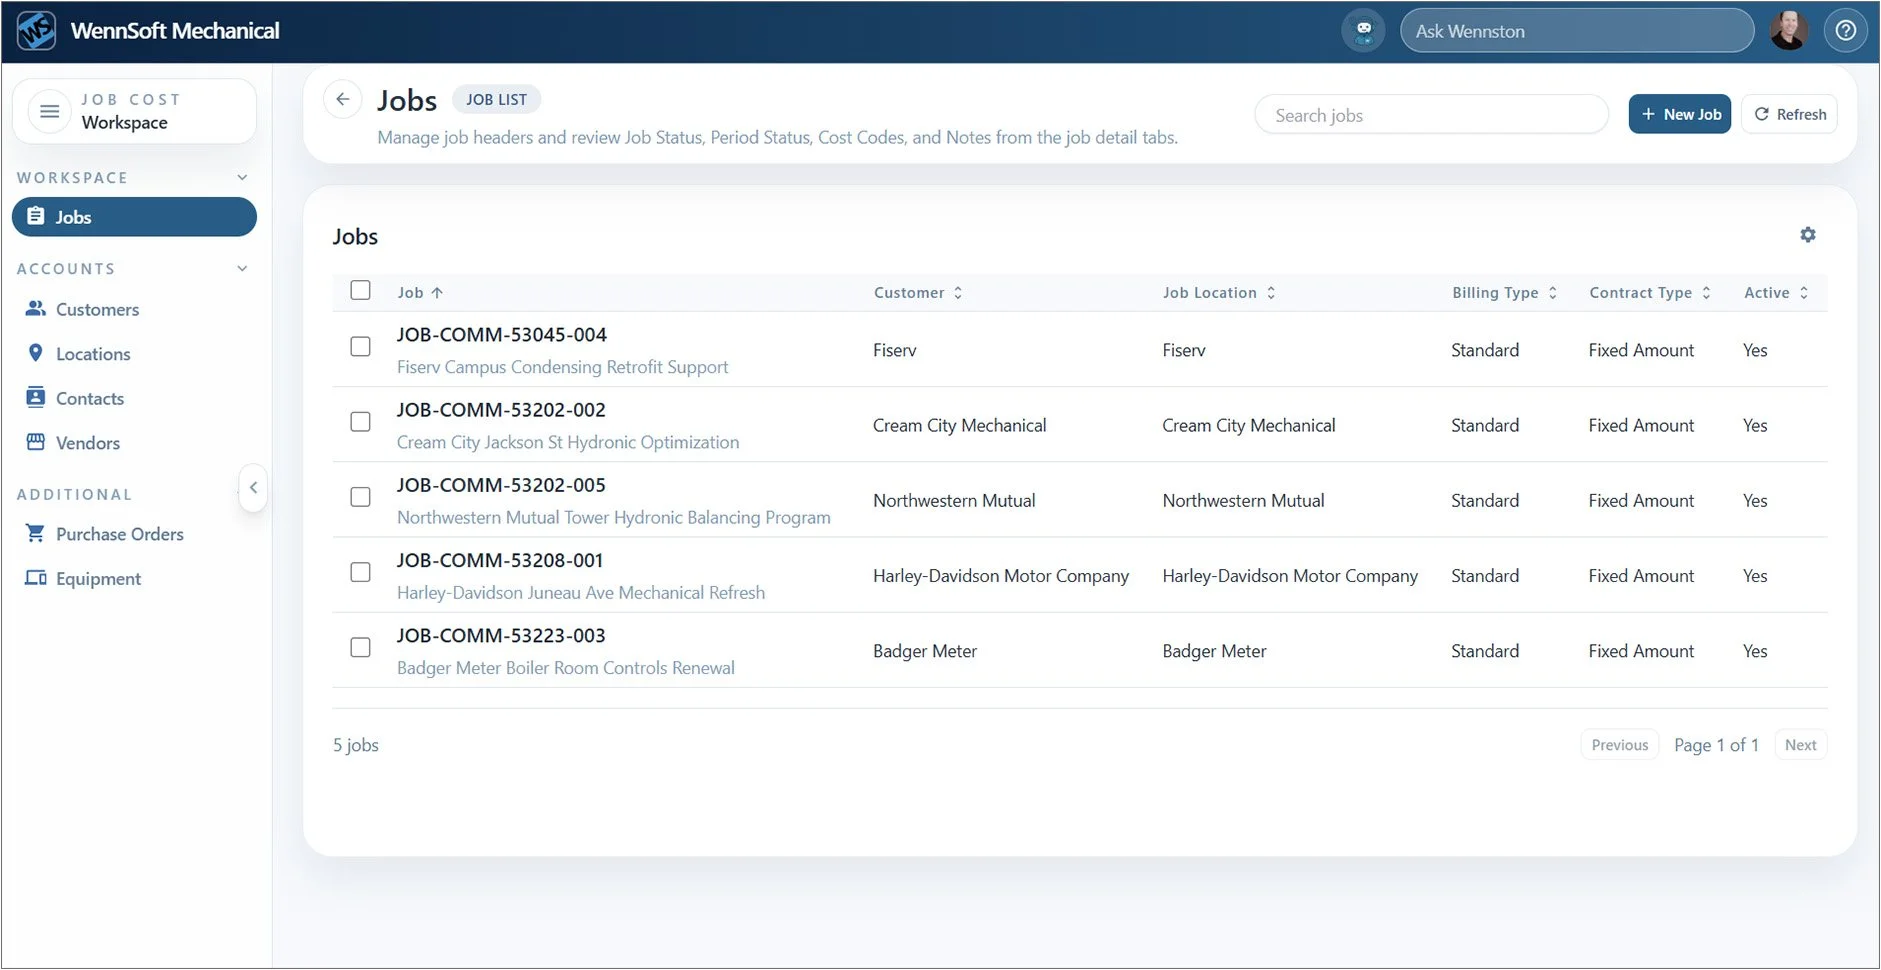Open job JOB-COMM-53223-003

pos(501,636)
